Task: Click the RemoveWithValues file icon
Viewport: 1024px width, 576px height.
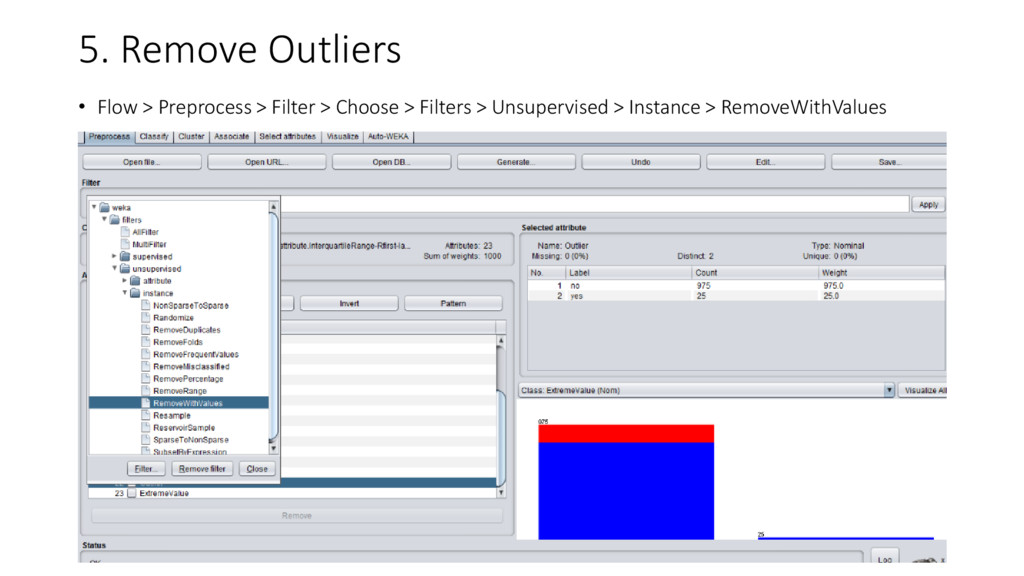Action: pos(146,403)
